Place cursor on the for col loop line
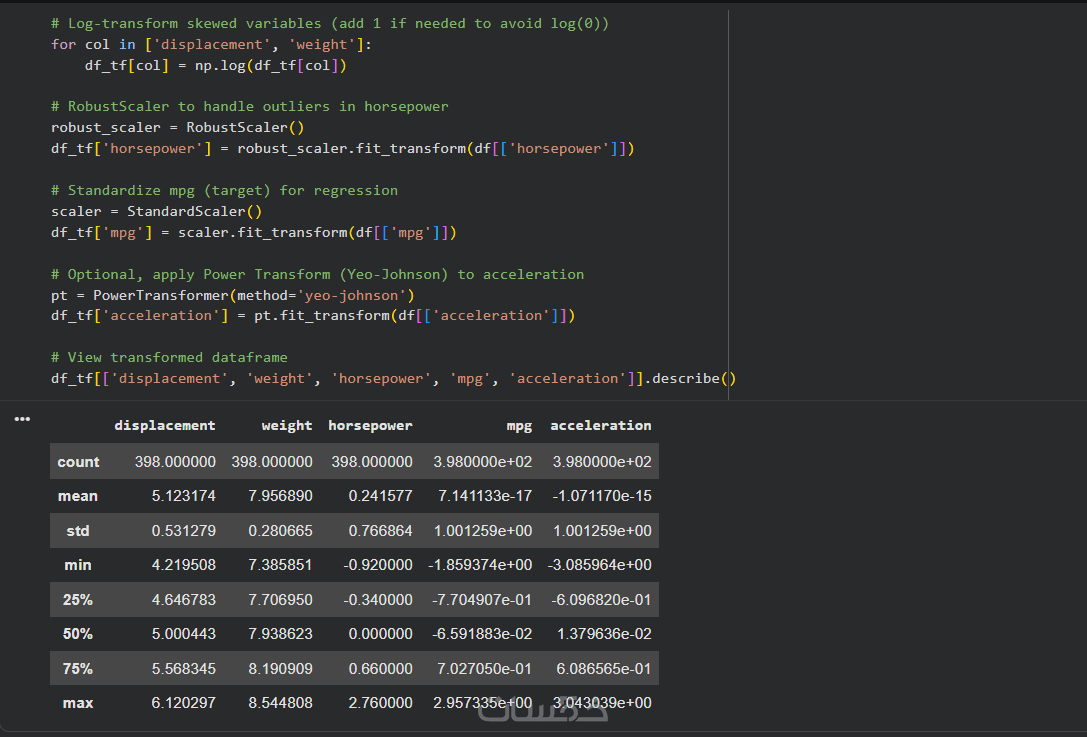The width and height of the screenshot is (1087, 737). pyautogui.click(x=211, y=44)
